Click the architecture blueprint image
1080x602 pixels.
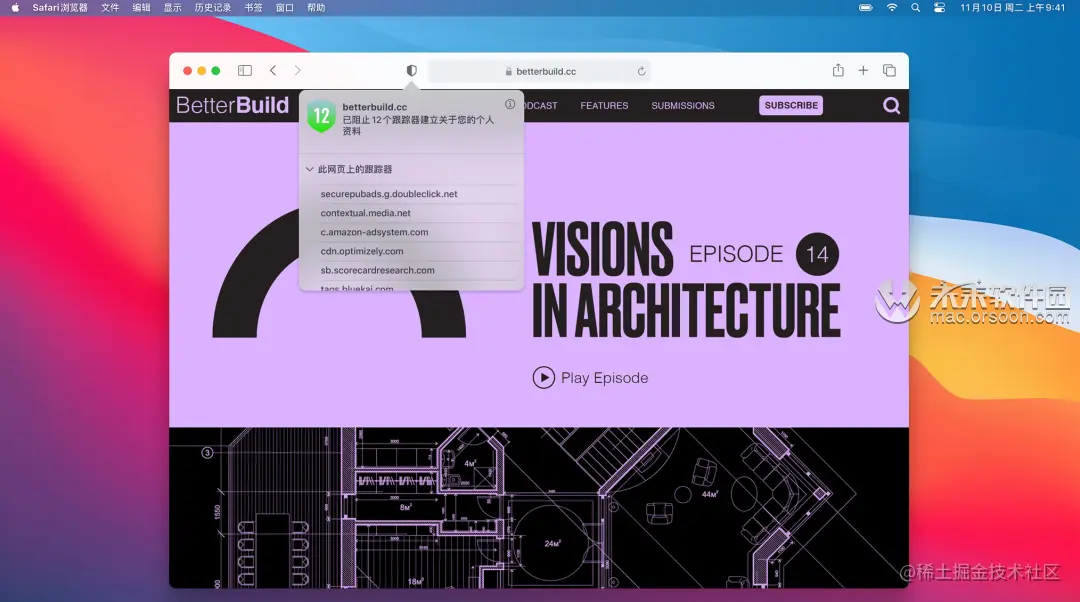(539, 508)
